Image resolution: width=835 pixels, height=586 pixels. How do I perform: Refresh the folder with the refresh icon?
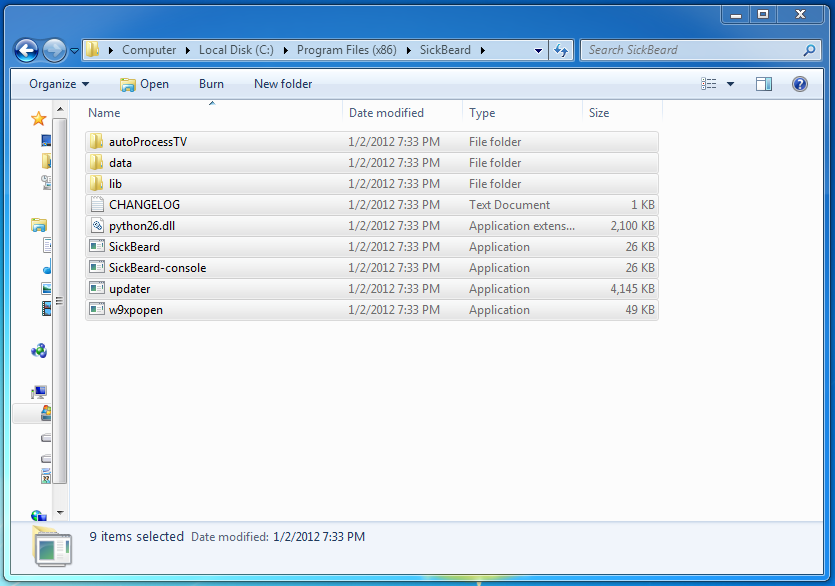[x=561, y=51]
